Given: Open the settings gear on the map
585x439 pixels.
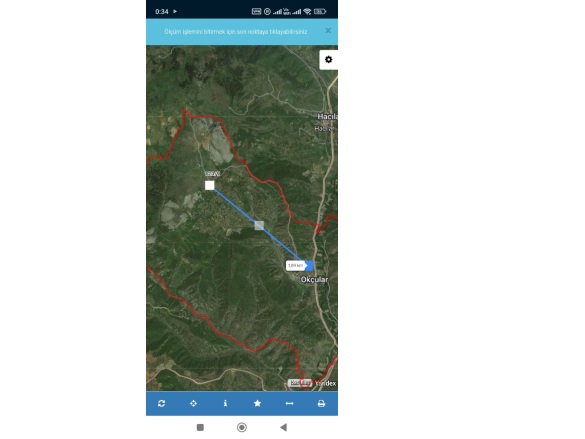Looking at the screenshot, I should [329, 60].
